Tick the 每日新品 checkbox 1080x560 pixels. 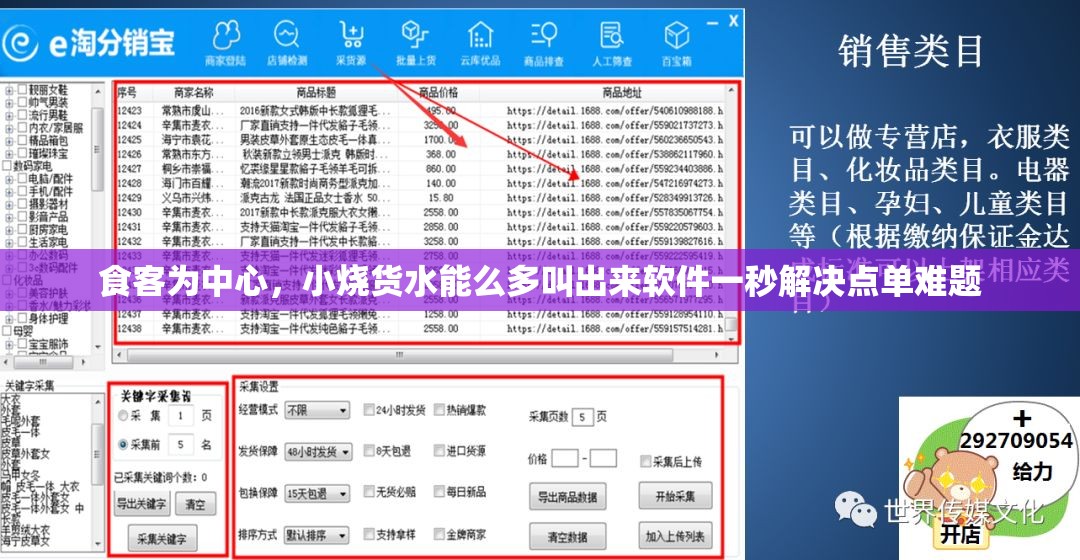(439, 492)
